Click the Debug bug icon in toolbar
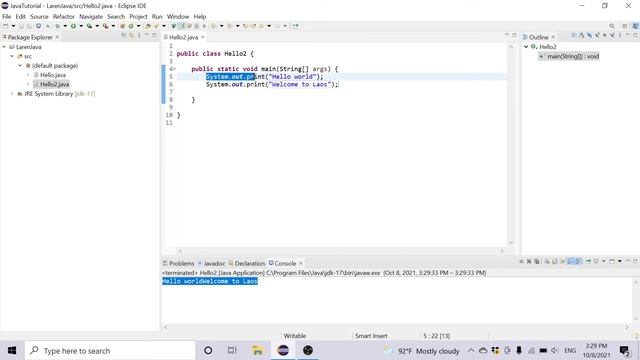 [x=58, y=26]
